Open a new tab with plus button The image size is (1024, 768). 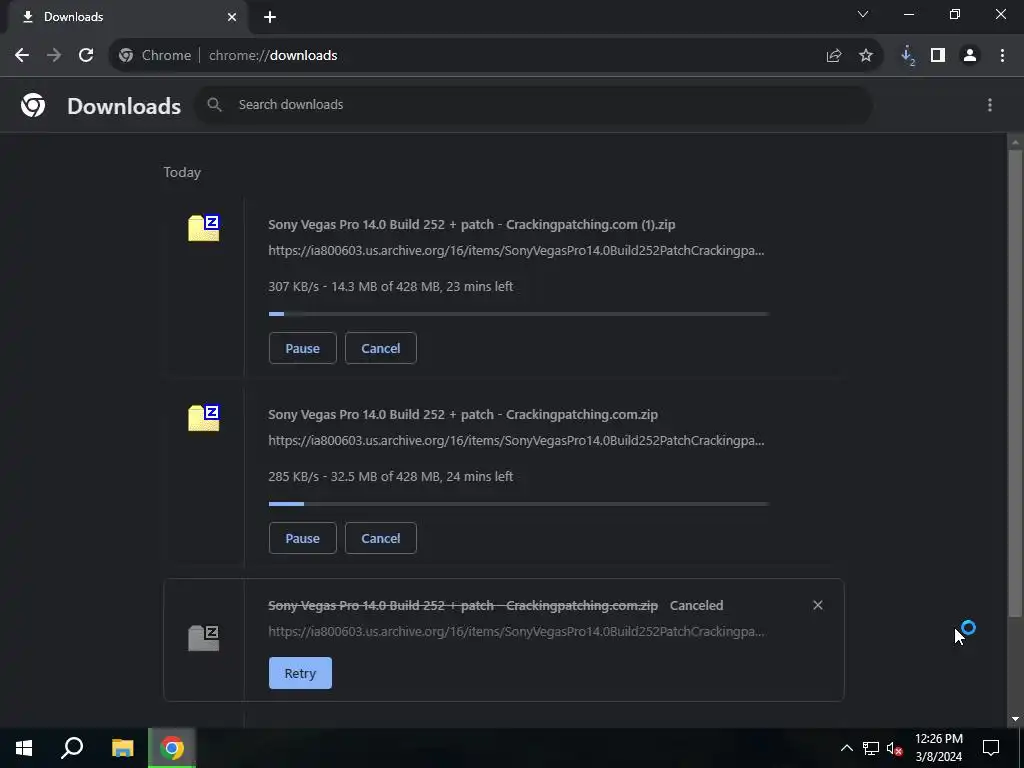click(x=270, y=17)
